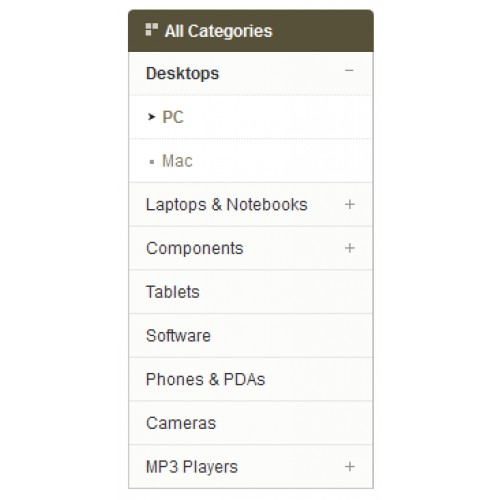Expand MP3 Players with the plus icon
The width and height of the screenshot is (500, 500).
(x=350, y=467)
